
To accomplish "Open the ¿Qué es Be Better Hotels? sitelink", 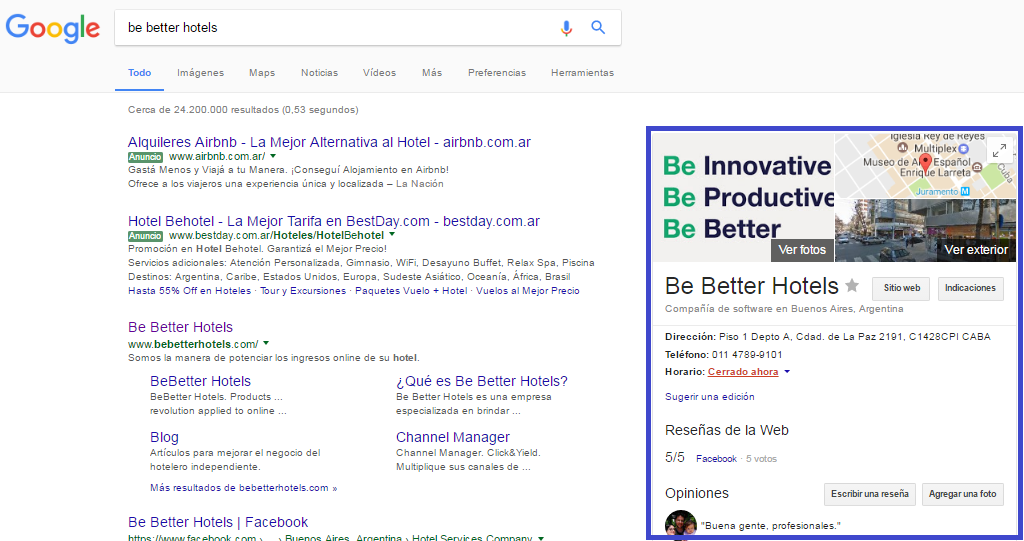I will pos(482,381).
